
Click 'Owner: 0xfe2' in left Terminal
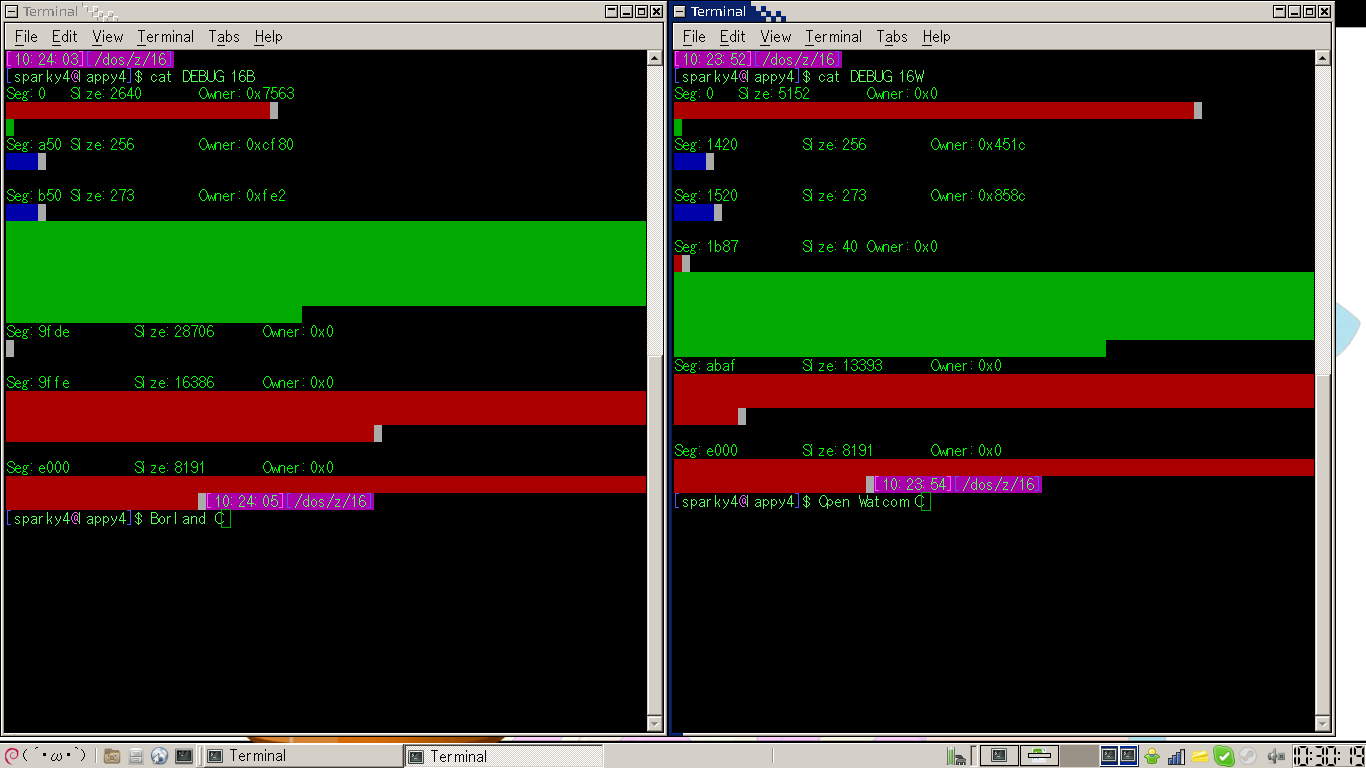pos(242,196)
